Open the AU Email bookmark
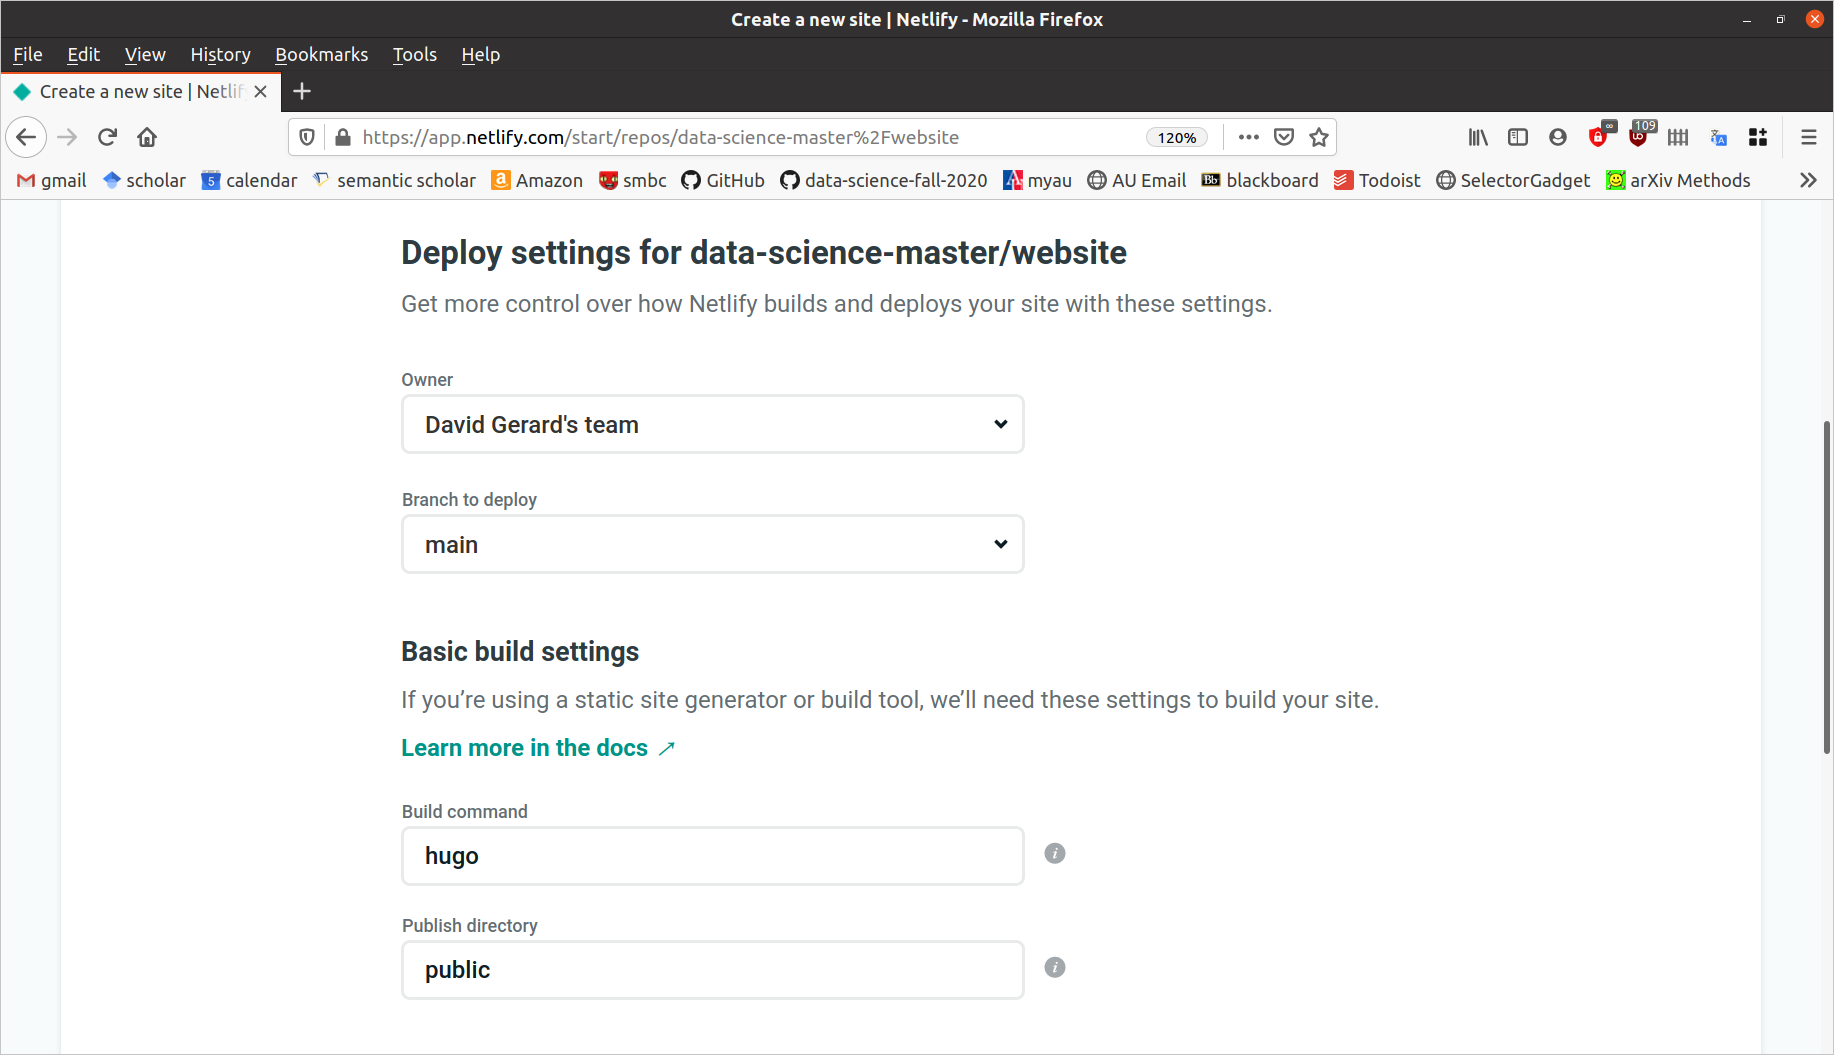Image resolution: width=1834 pixels, height=1055 pixels. pyautogui.click(x=1137, y=180)
